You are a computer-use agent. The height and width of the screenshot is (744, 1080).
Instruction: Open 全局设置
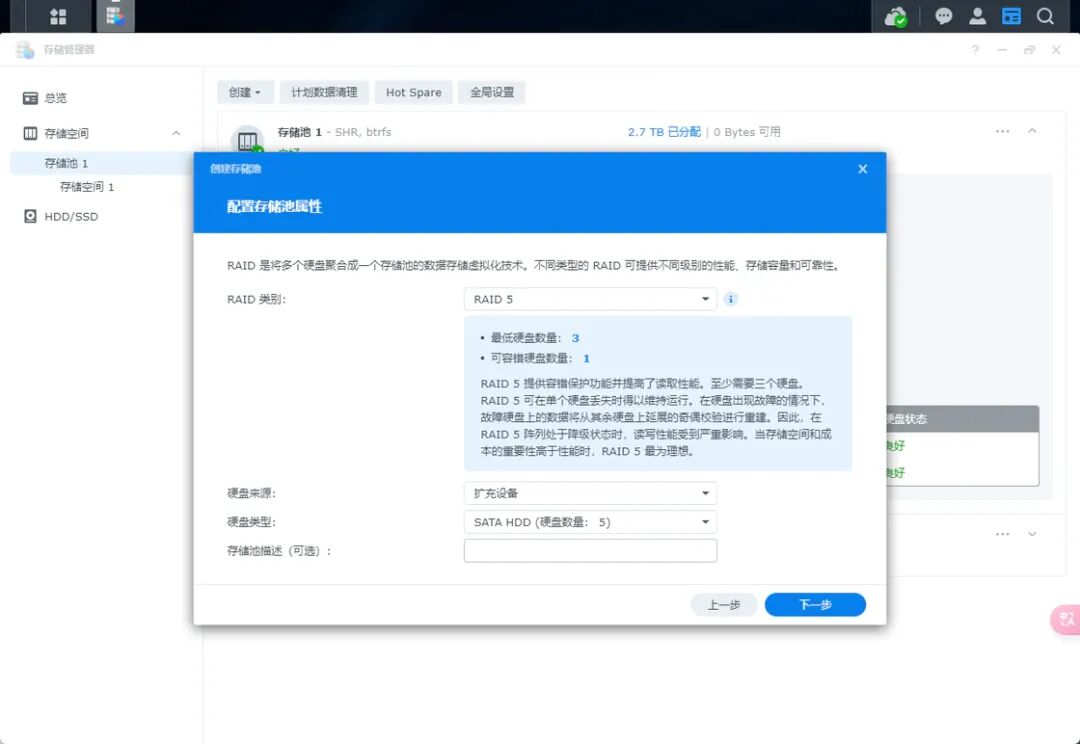click(x=492, y=92)
